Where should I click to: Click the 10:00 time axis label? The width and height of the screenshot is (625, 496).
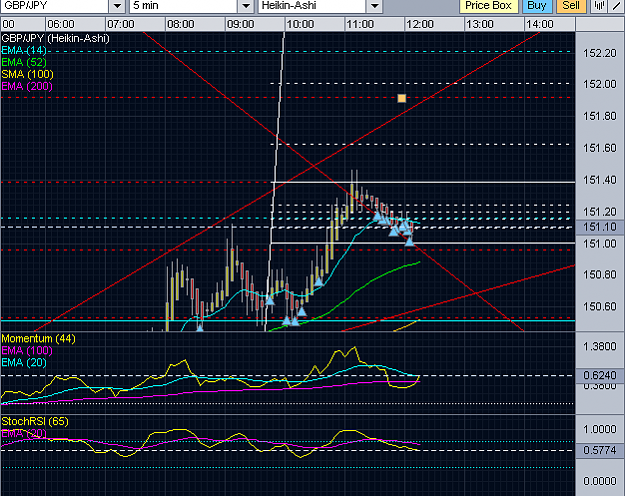click(x=300, y=24)
